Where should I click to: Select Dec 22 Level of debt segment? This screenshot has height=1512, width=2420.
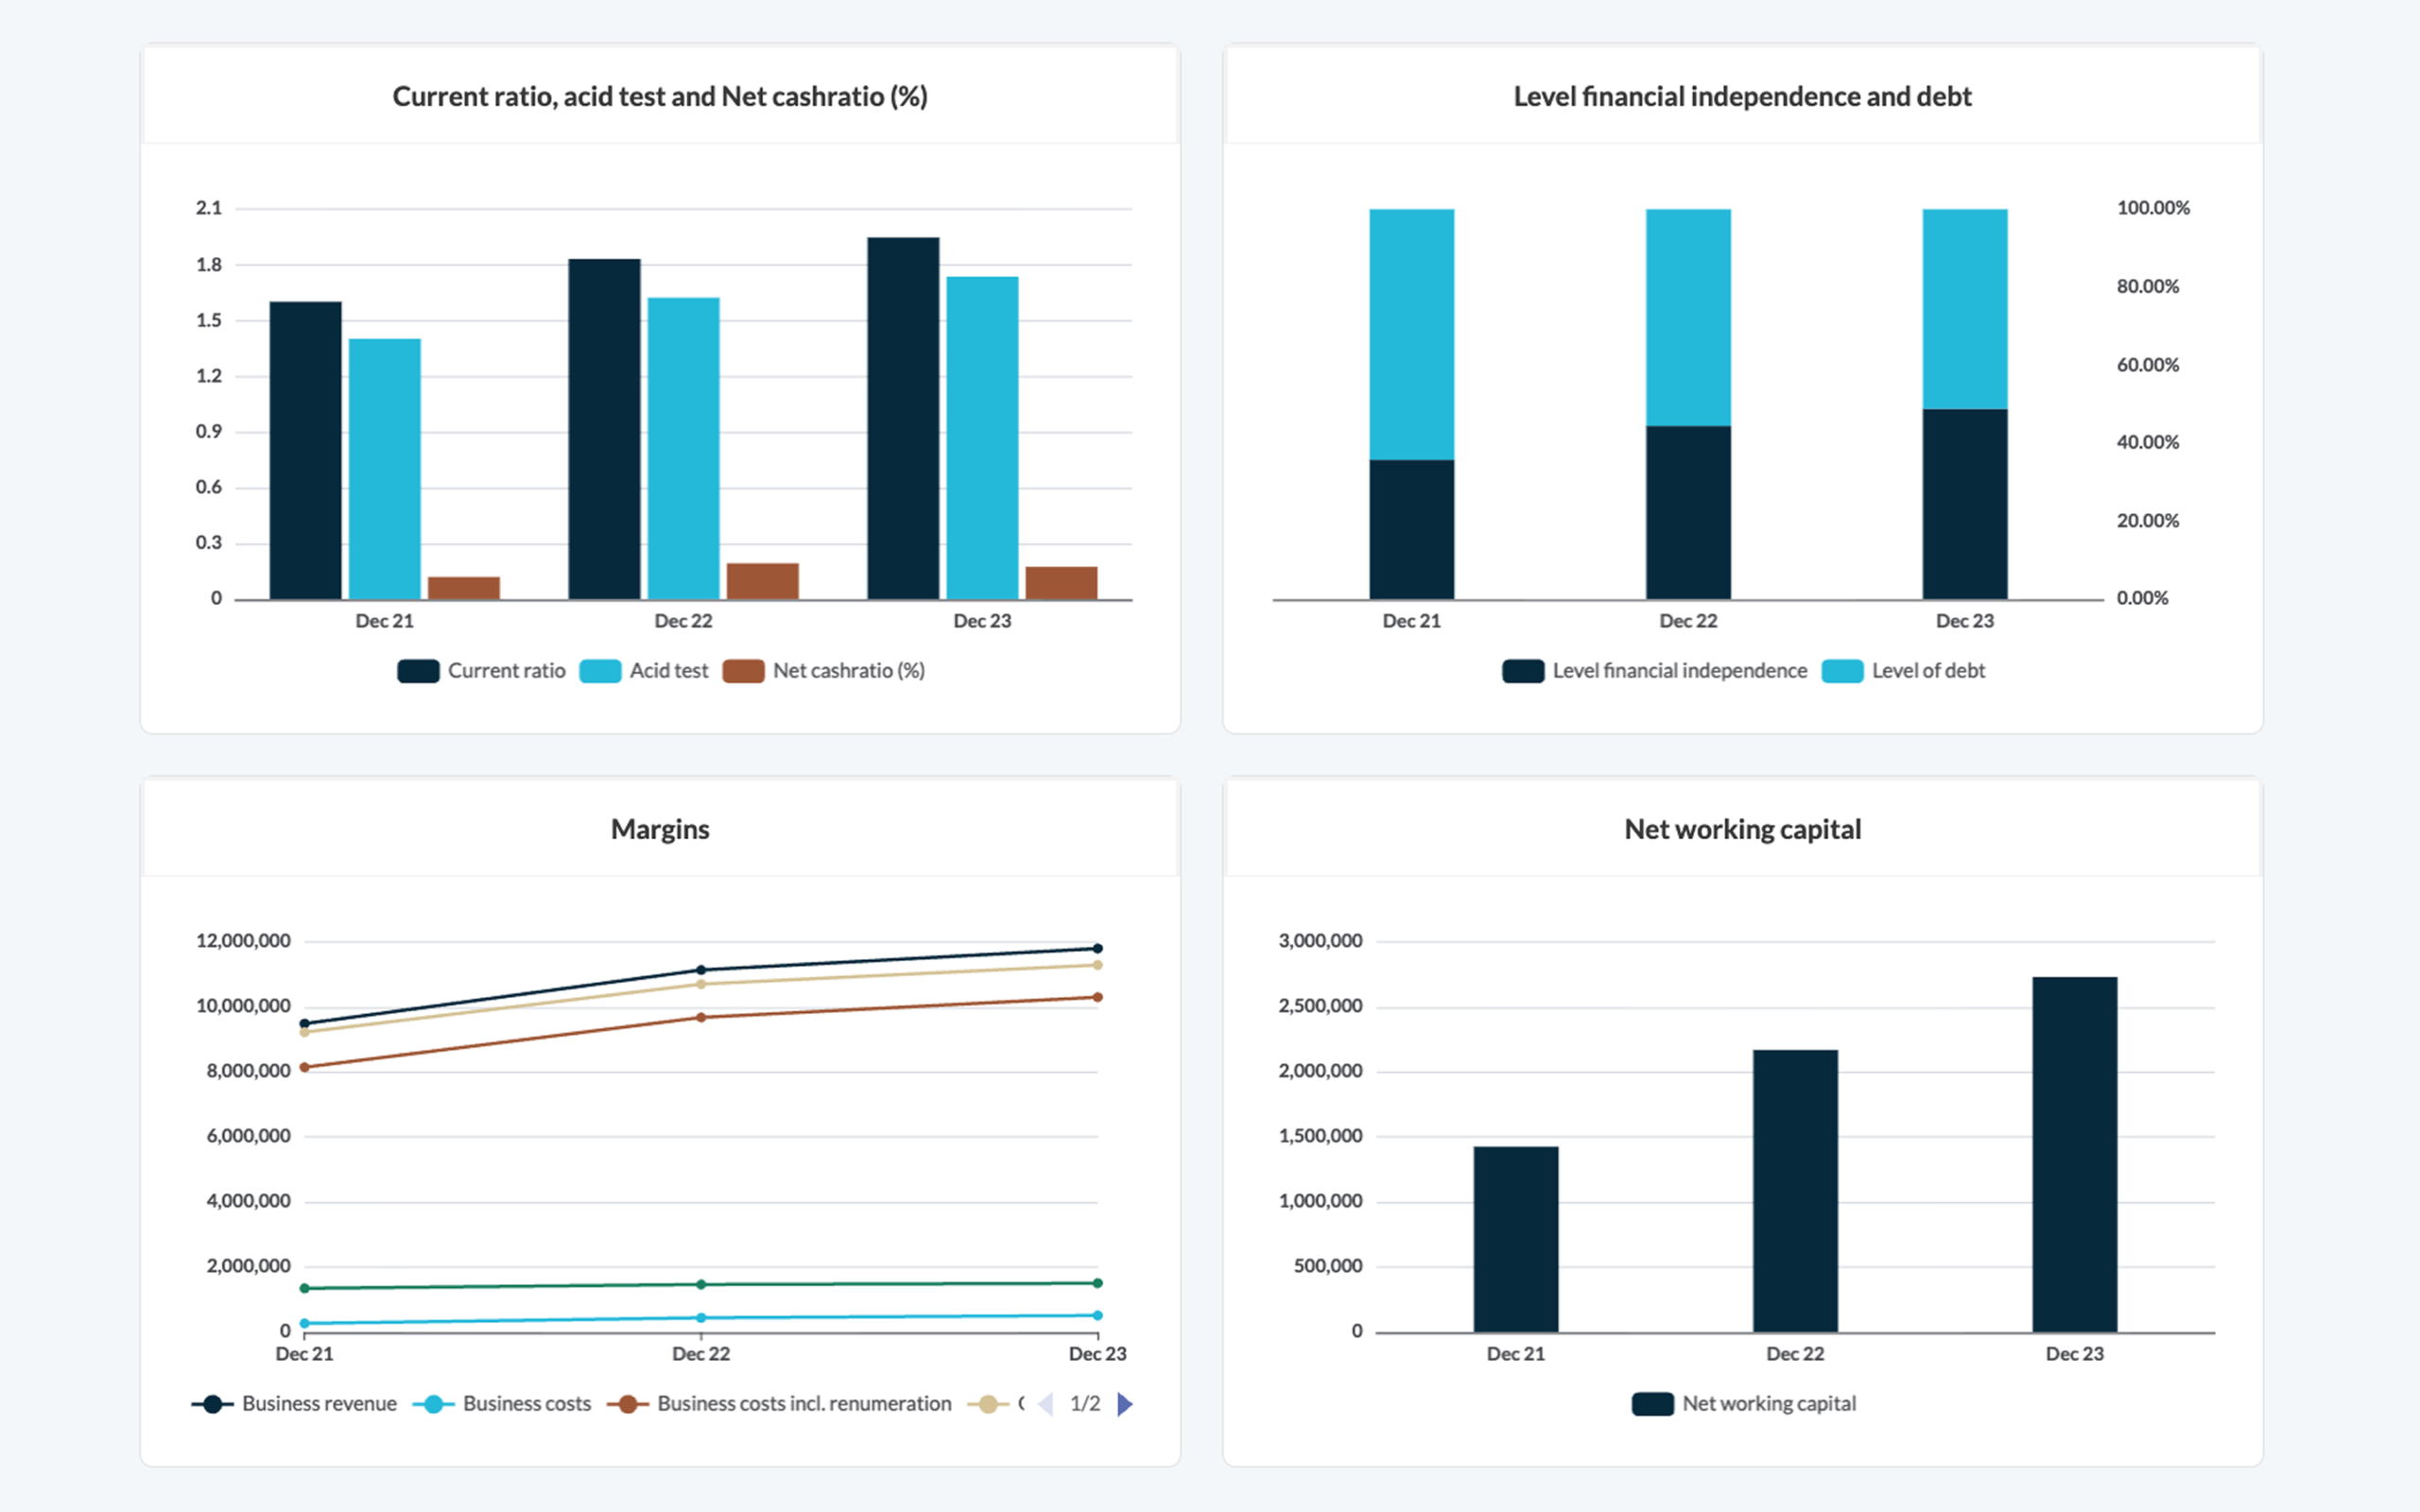1688,318
